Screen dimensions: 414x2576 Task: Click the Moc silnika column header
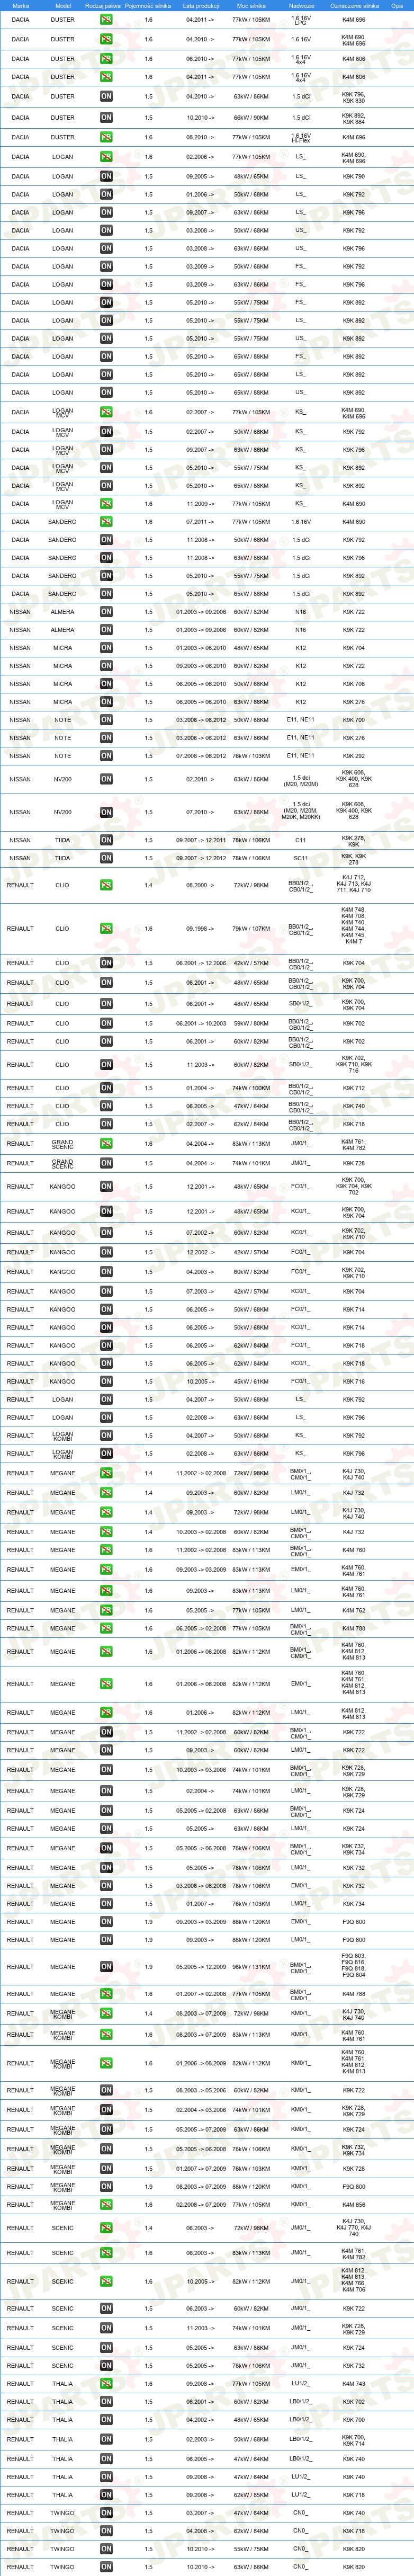(x=251, y=5)
